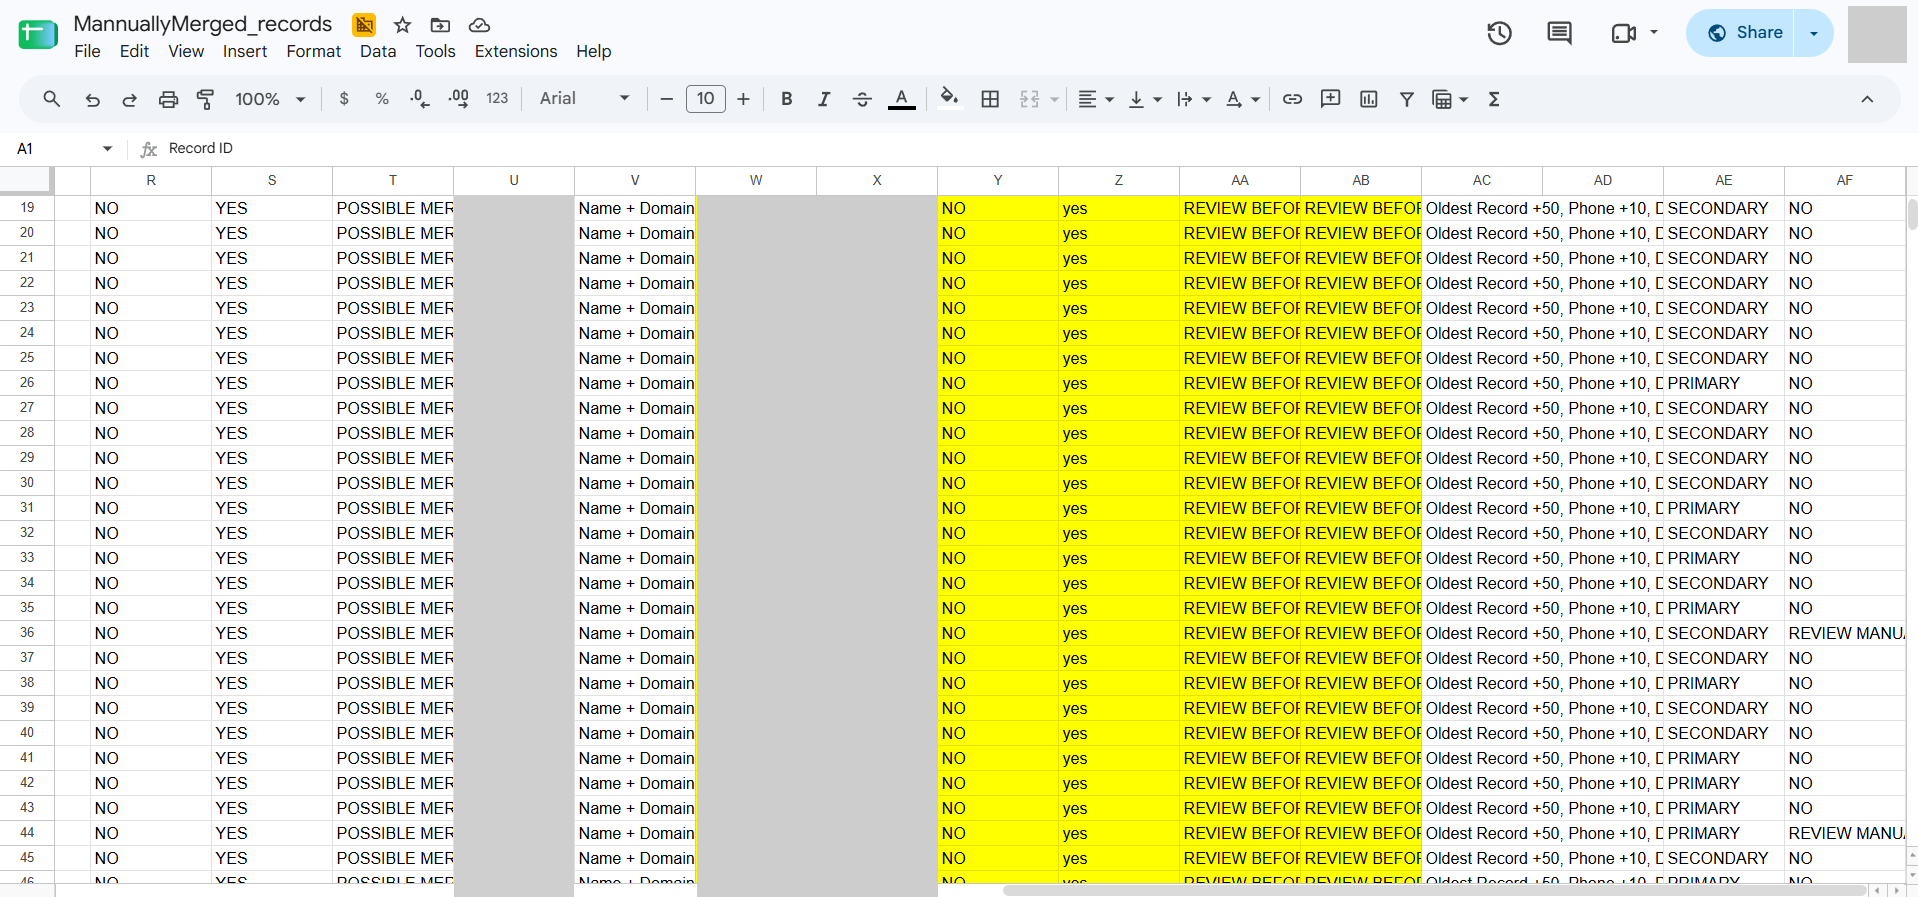Click the font size input field
Screen dimensions: 1918x897
click(705, 99)
